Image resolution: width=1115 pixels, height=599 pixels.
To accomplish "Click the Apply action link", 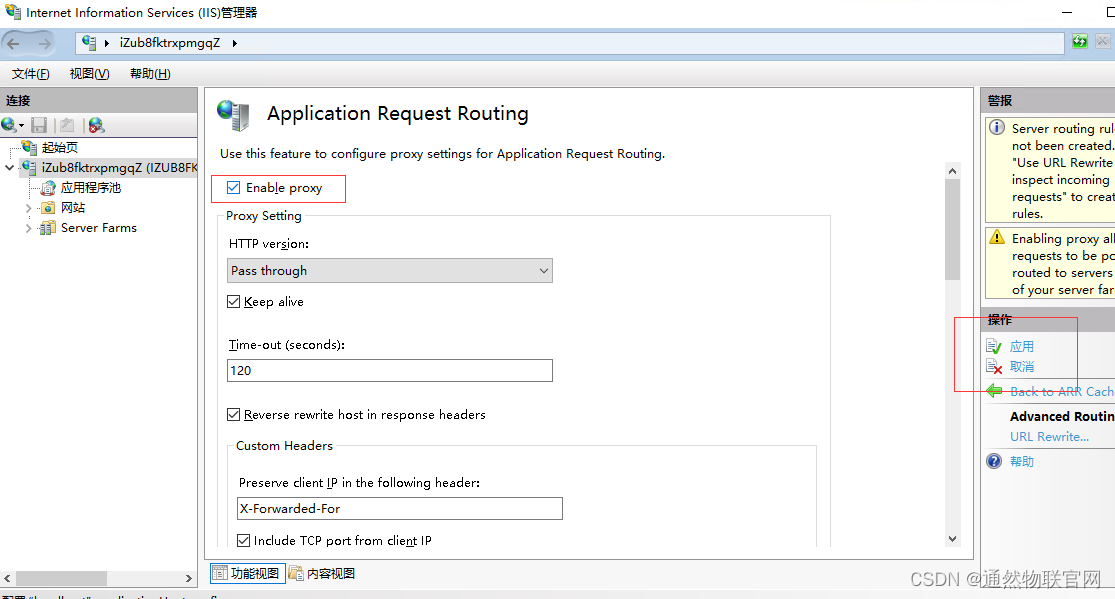I will 1022,346.
